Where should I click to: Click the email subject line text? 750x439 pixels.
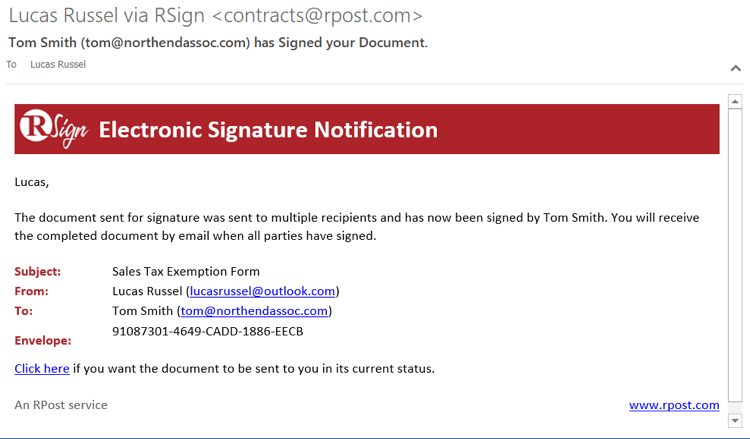[x=218, y=43]
